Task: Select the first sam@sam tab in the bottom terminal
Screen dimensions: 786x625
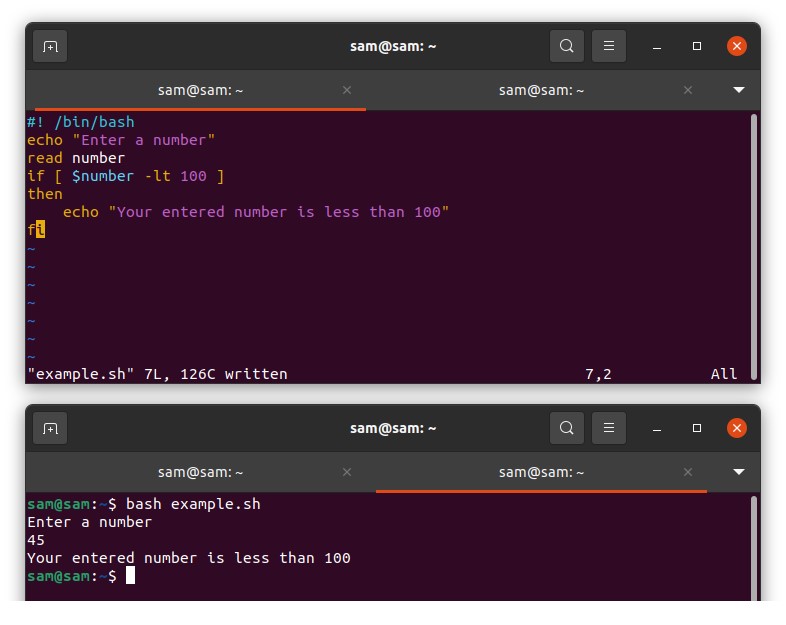Action: coord(201,472)
